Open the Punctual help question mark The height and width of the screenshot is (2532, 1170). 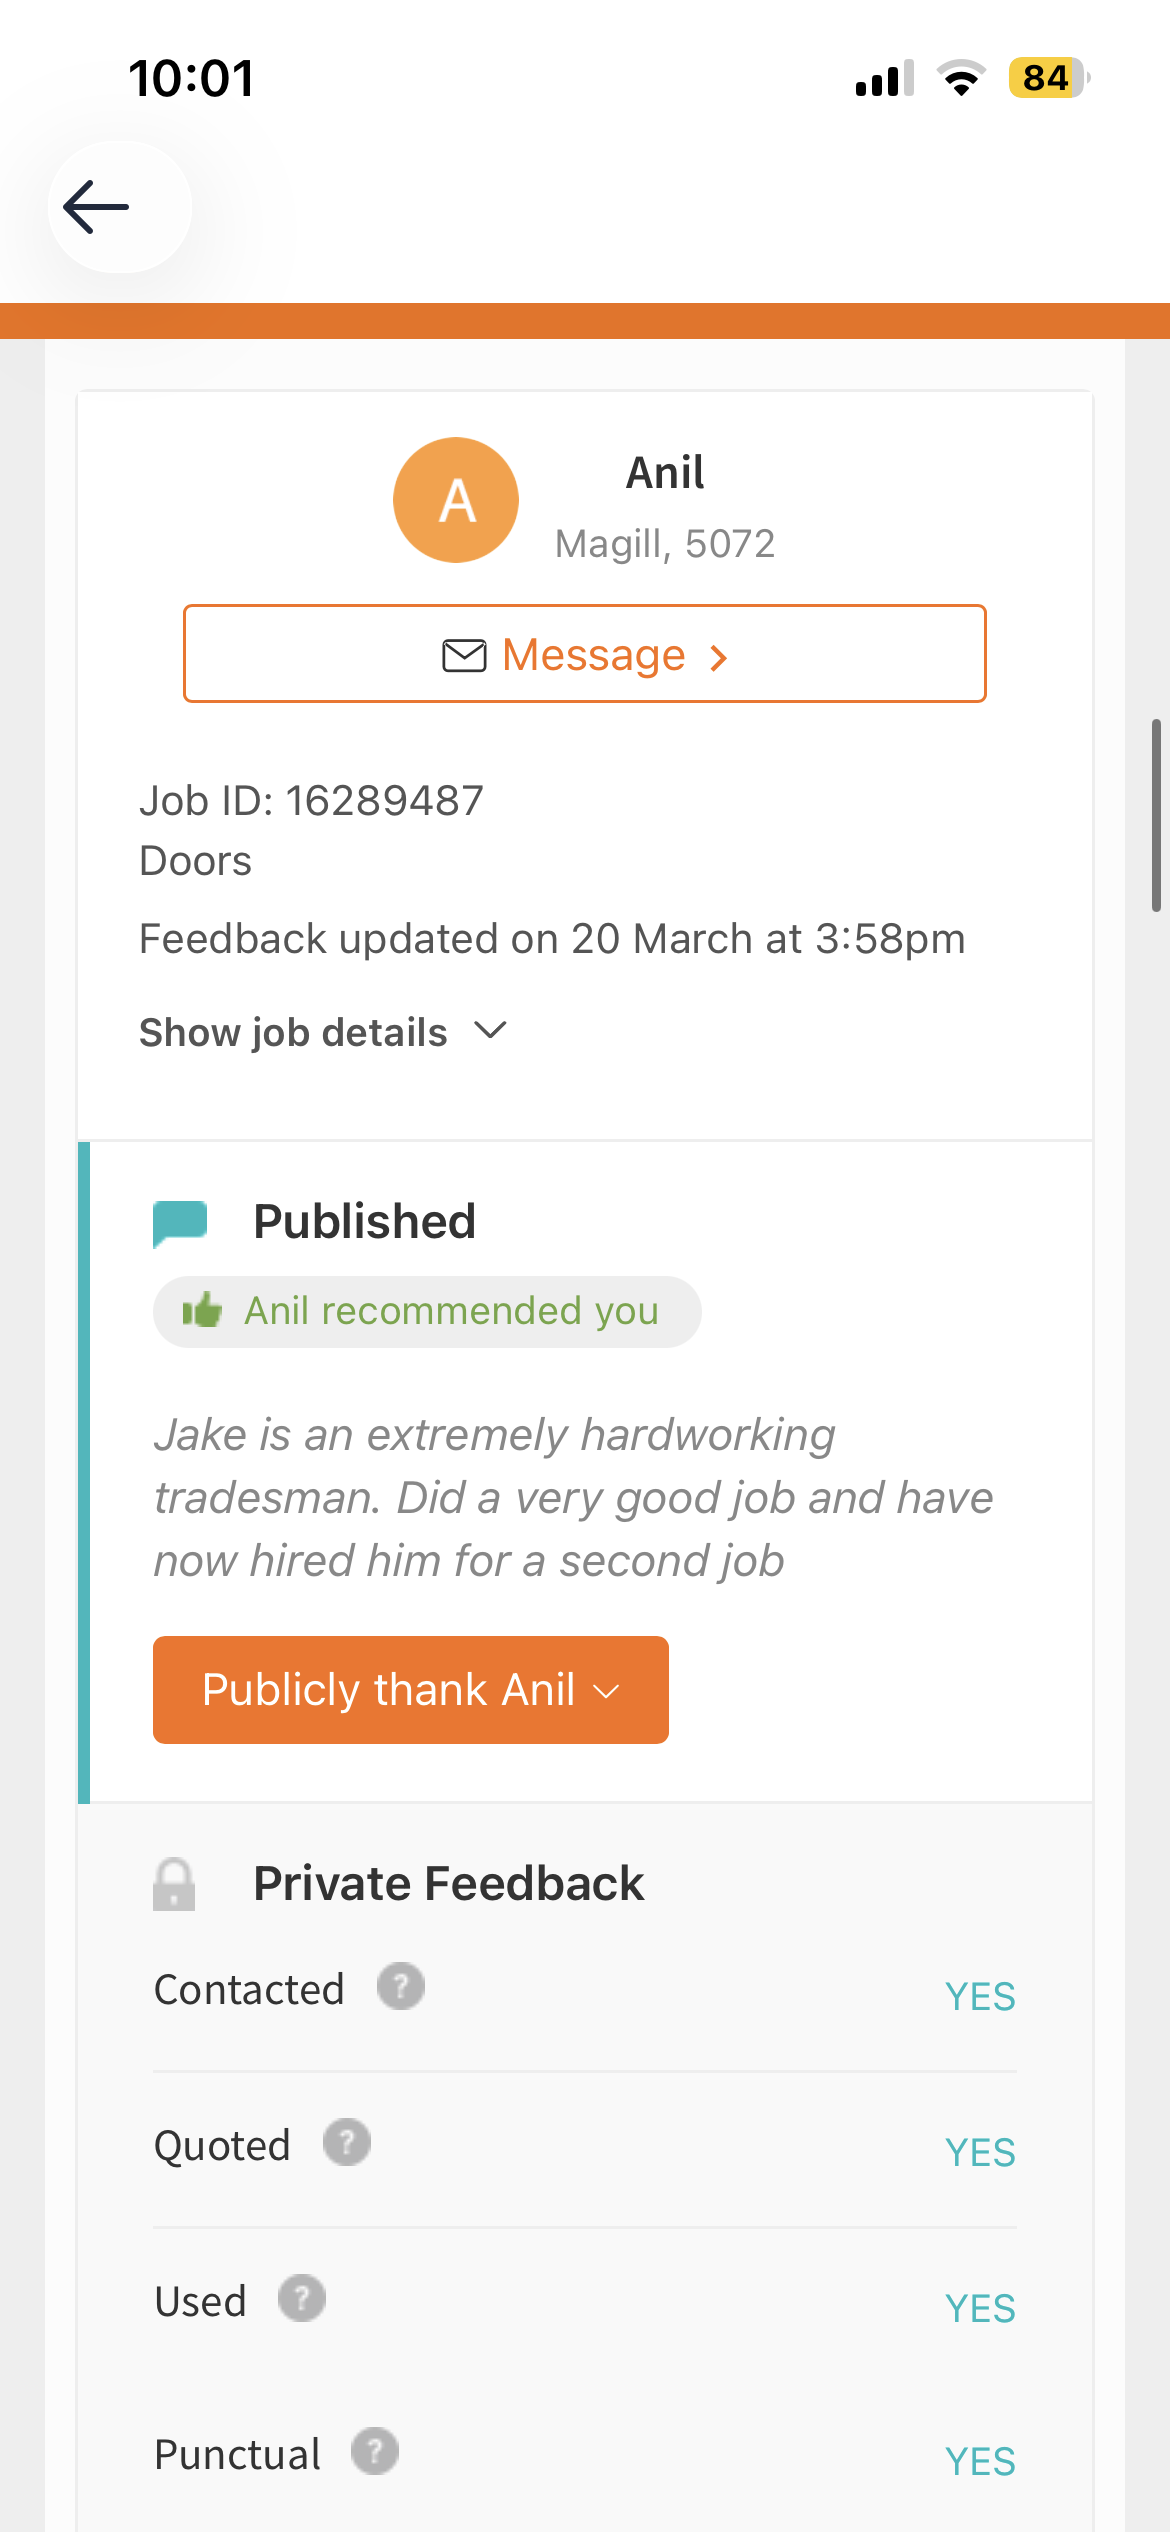tap(375, 2452)
